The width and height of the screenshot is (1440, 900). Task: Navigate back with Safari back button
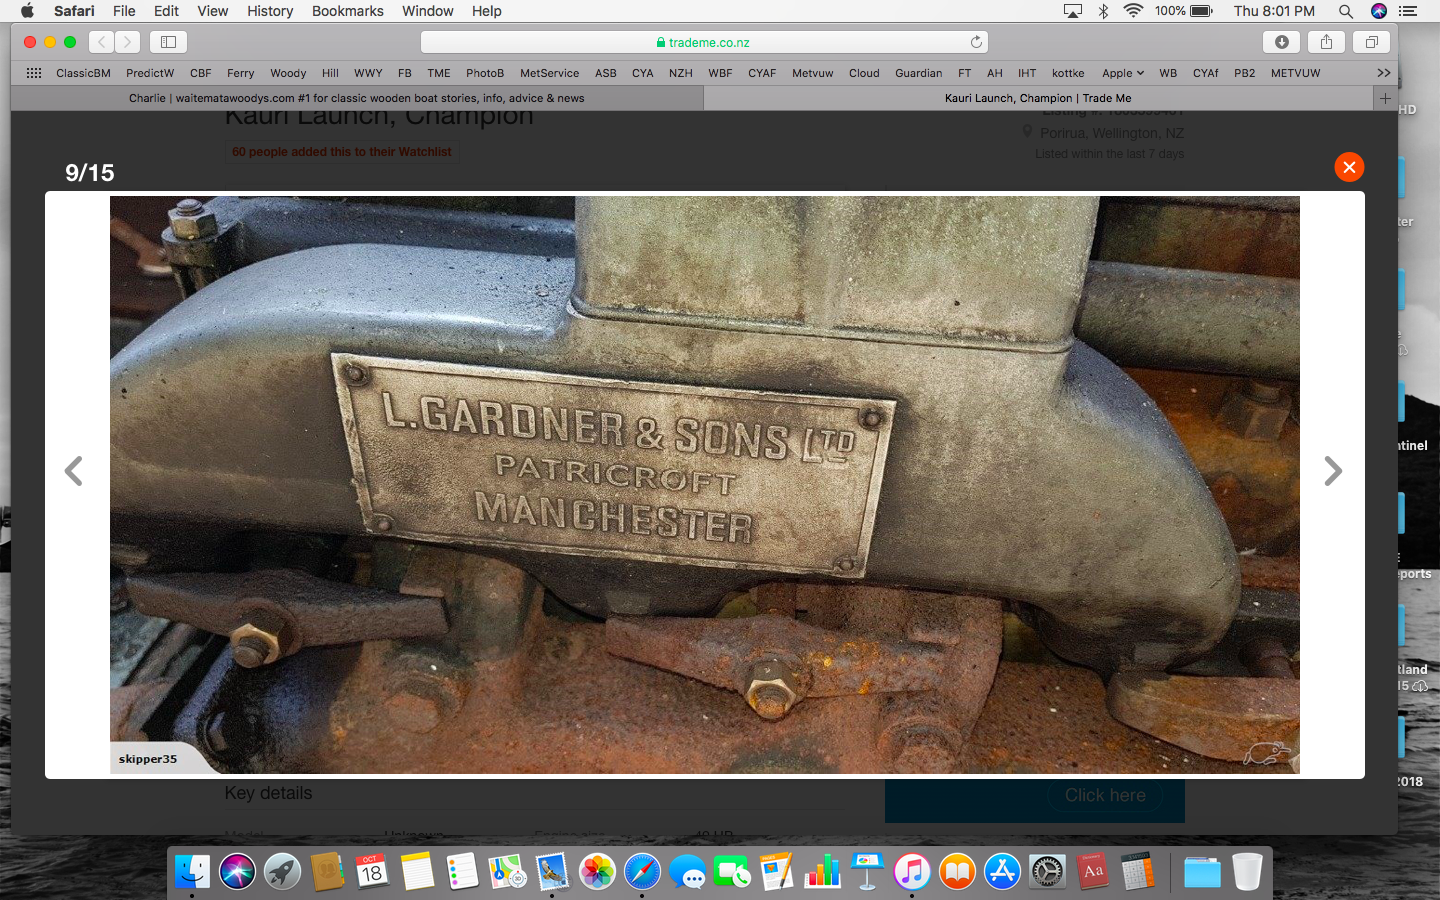pos(102,42)
